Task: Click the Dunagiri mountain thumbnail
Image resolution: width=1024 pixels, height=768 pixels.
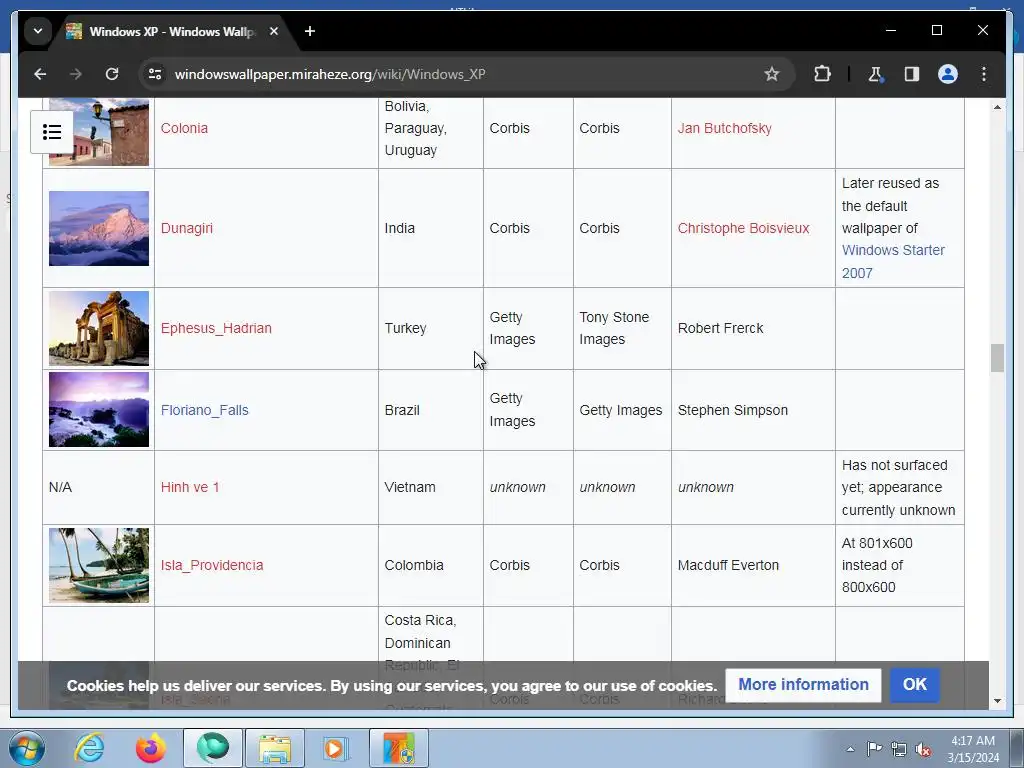Action: [99, 228]
